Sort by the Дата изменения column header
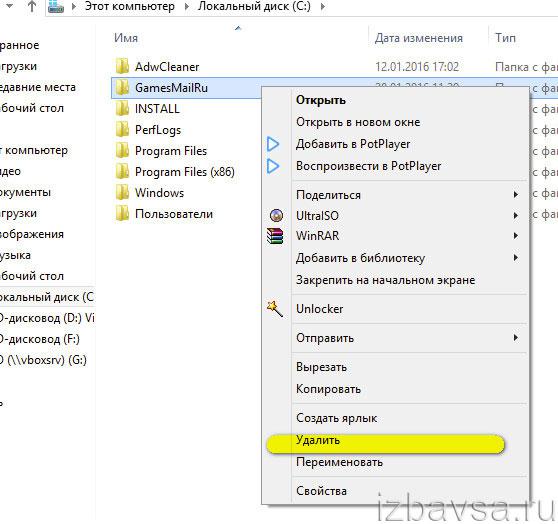 419,38
